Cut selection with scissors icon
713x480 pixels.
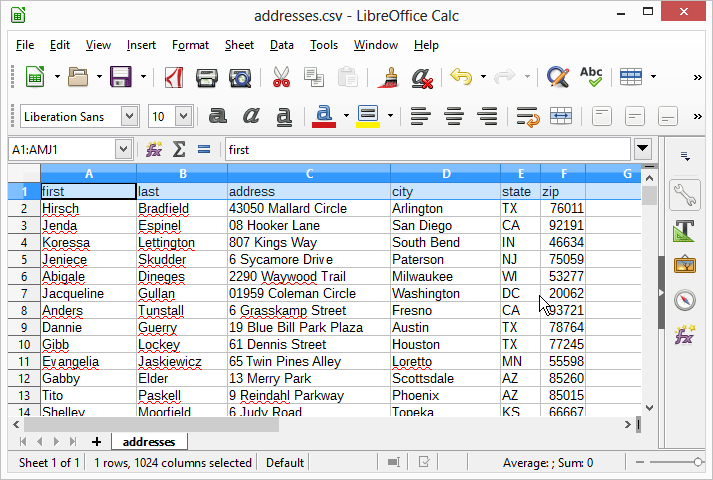[x=281, y=77]
